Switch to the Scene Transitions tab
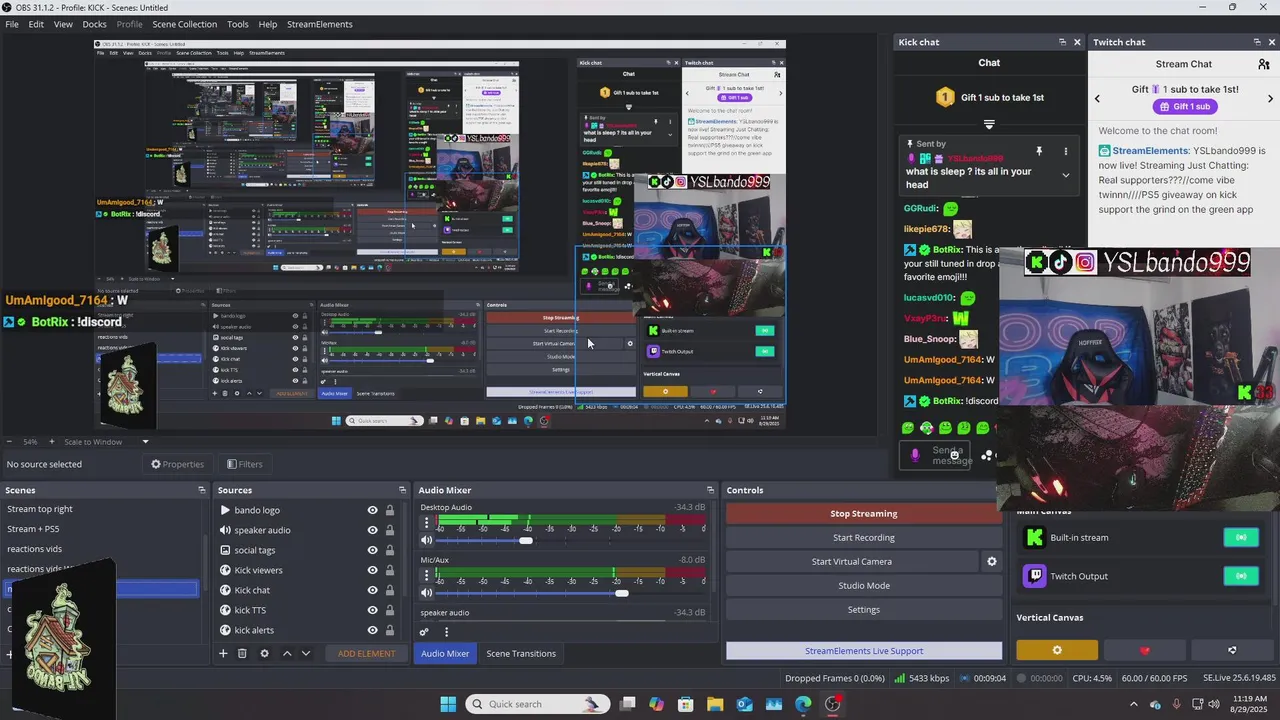 coord(521,653)
